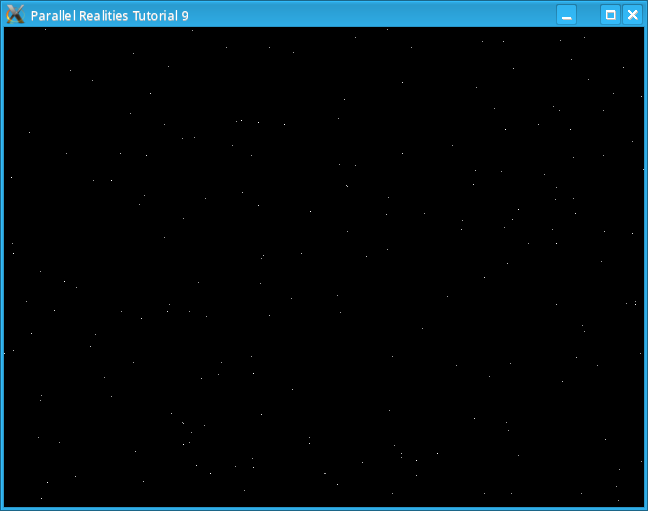Viewport: 648px width, 511px height.
Task: Click the "Parallel Realities Tutorial 9" title text
Action: point(109,16)
